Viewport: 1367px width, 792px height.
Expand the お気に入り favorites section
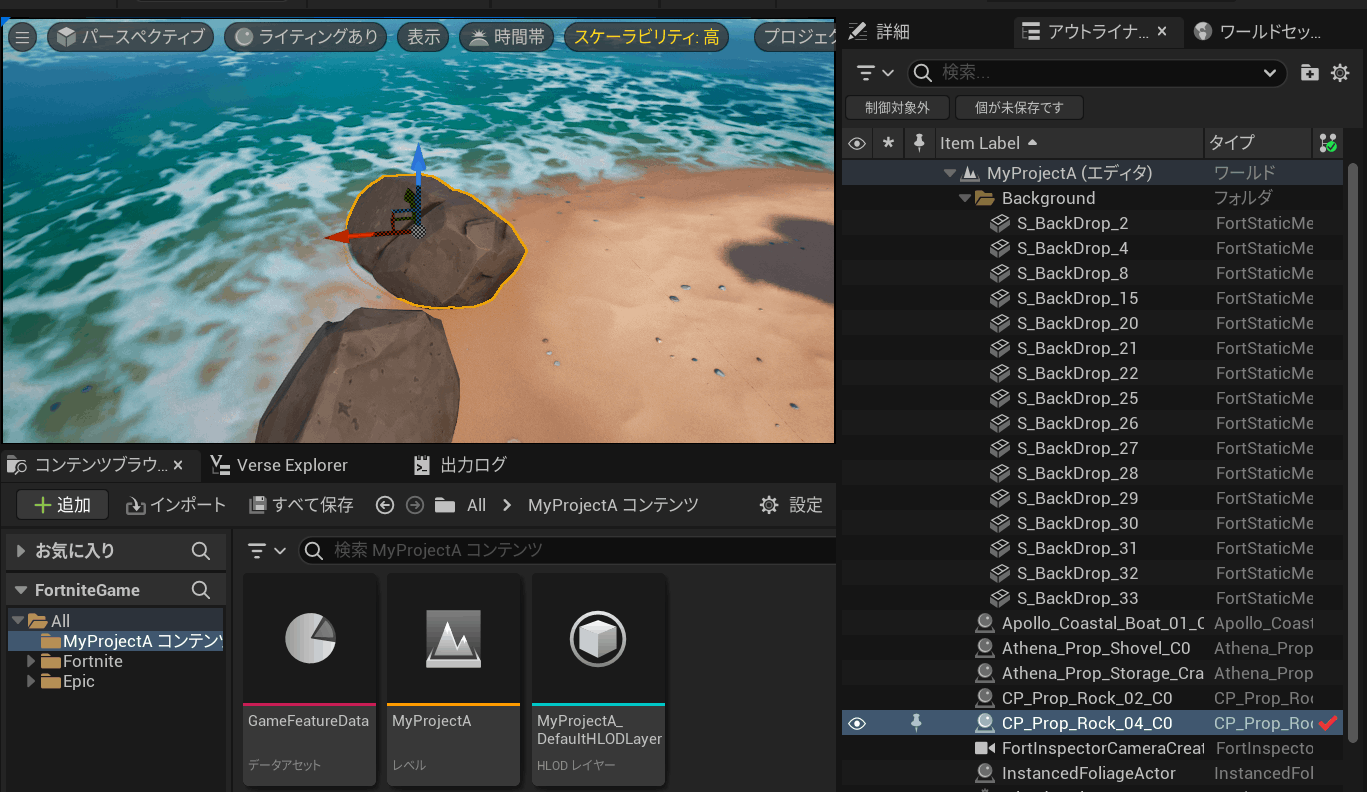(x=21, y=551)
